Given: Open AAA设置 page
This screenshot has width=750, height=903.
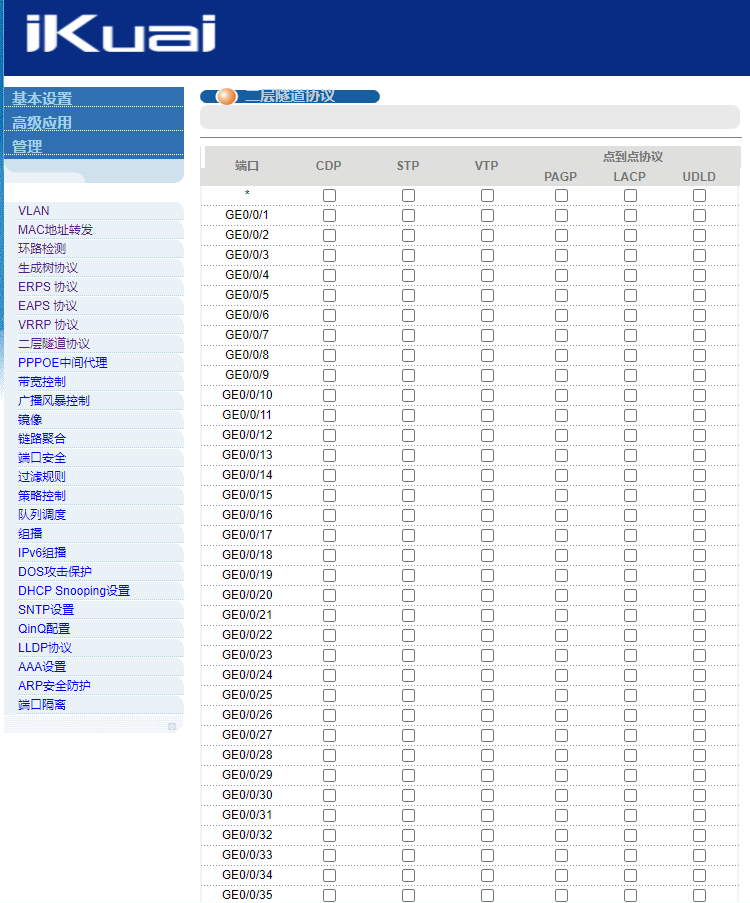Looking at the screenshot, I should 42,667.
